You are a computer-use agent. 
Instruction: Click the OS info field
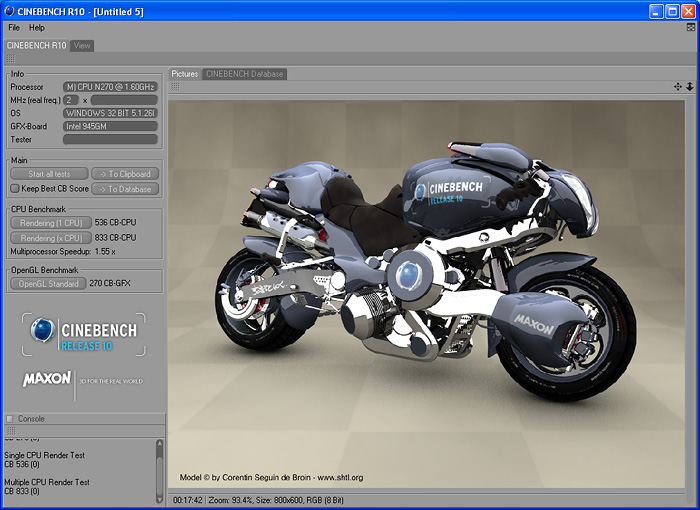(110, 113)
